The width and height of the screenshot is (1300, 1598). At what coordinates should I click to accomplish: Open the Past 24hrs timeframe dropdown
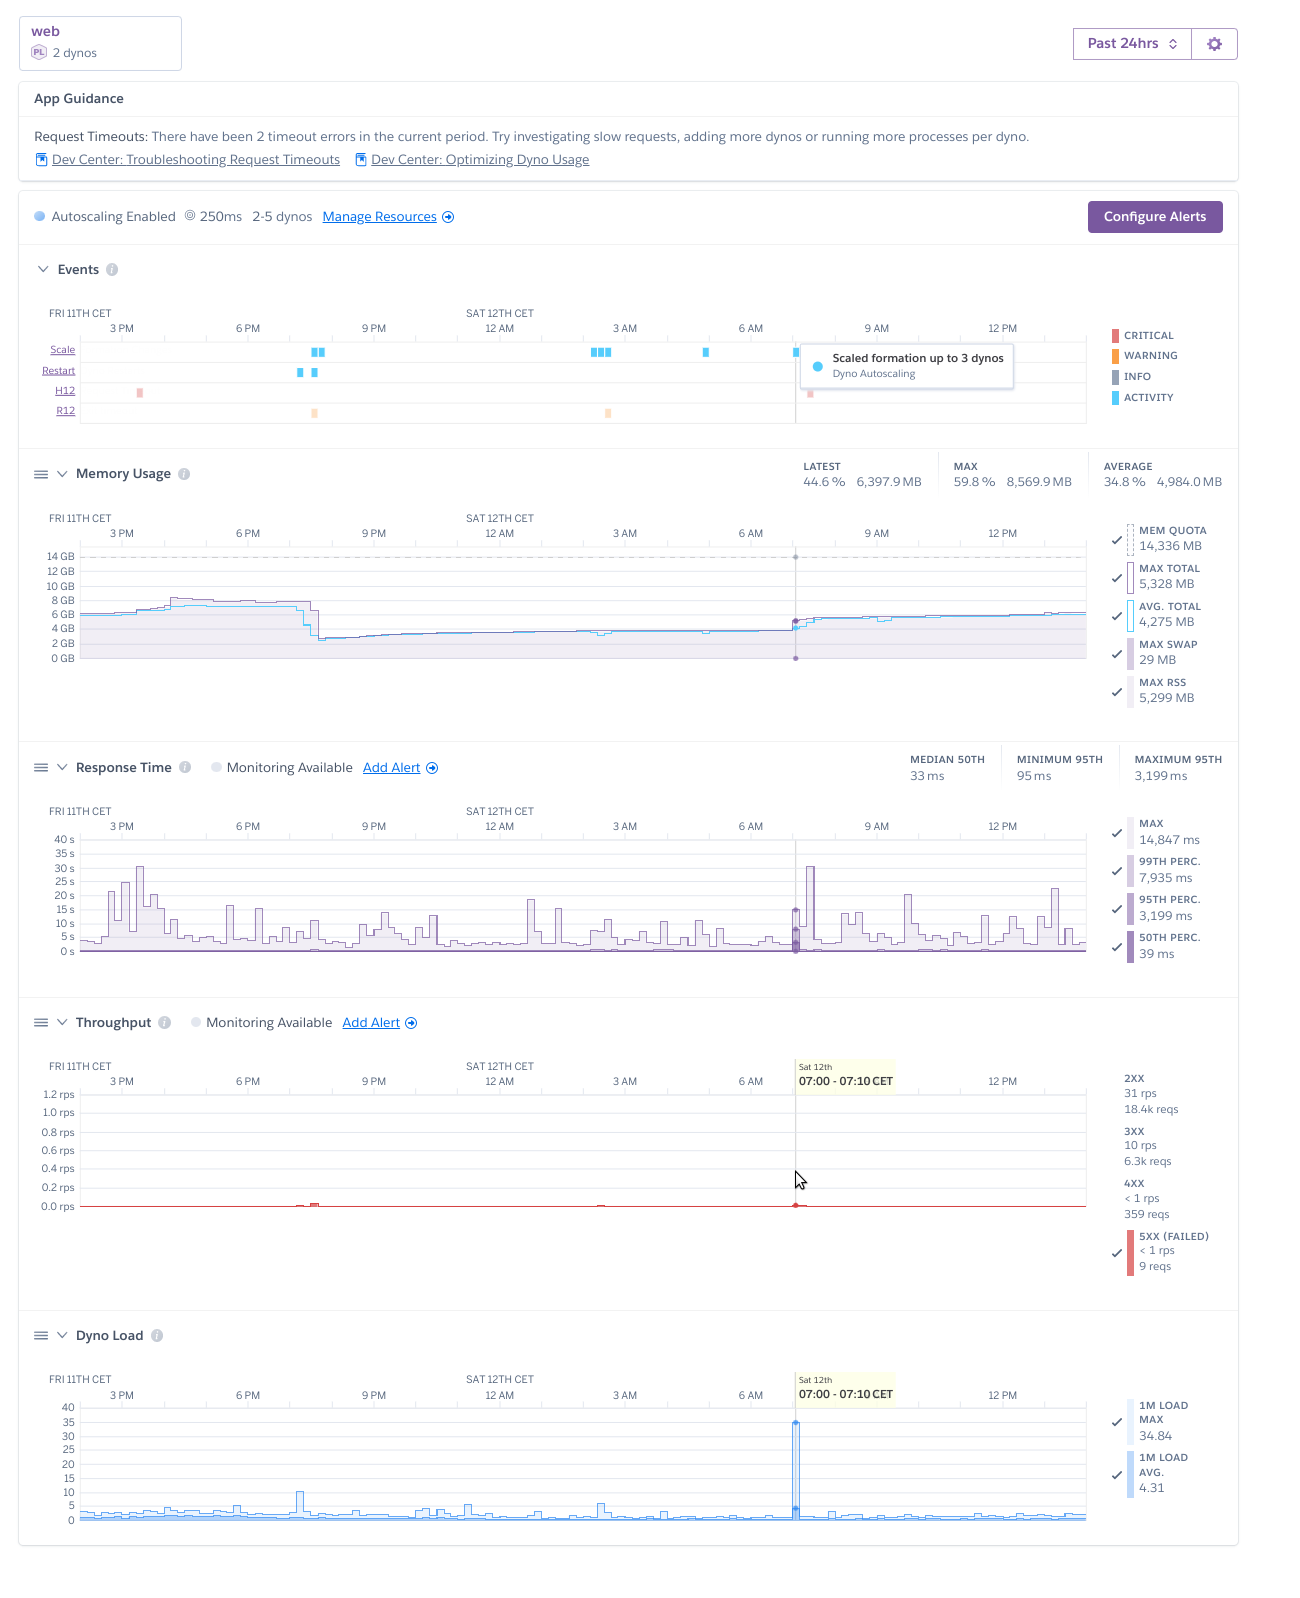tap(1132, 44)
